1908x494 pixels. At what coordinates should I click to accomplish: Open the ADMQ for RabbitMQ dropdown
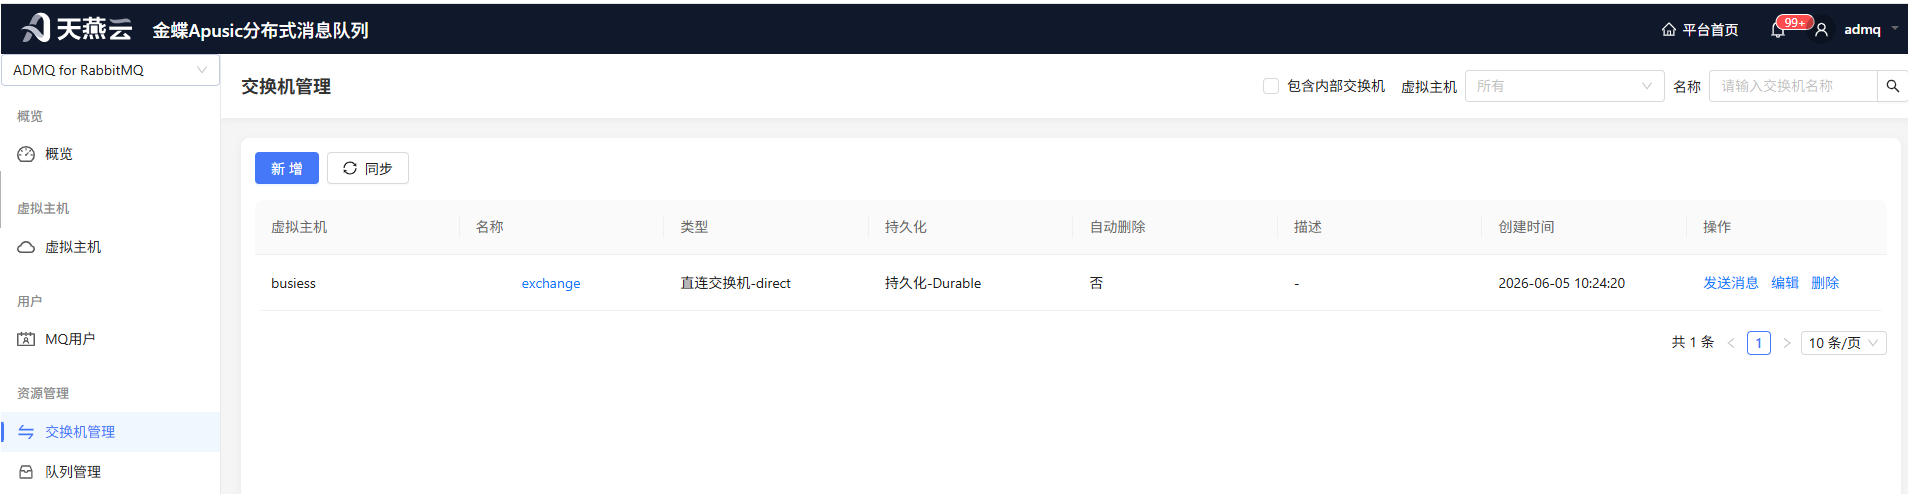click(110, 70)
